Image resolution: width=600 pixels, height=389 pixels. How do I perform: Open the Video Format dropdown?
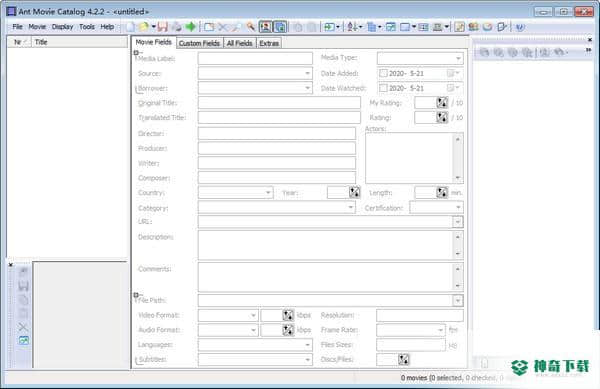tap(253, 315)
